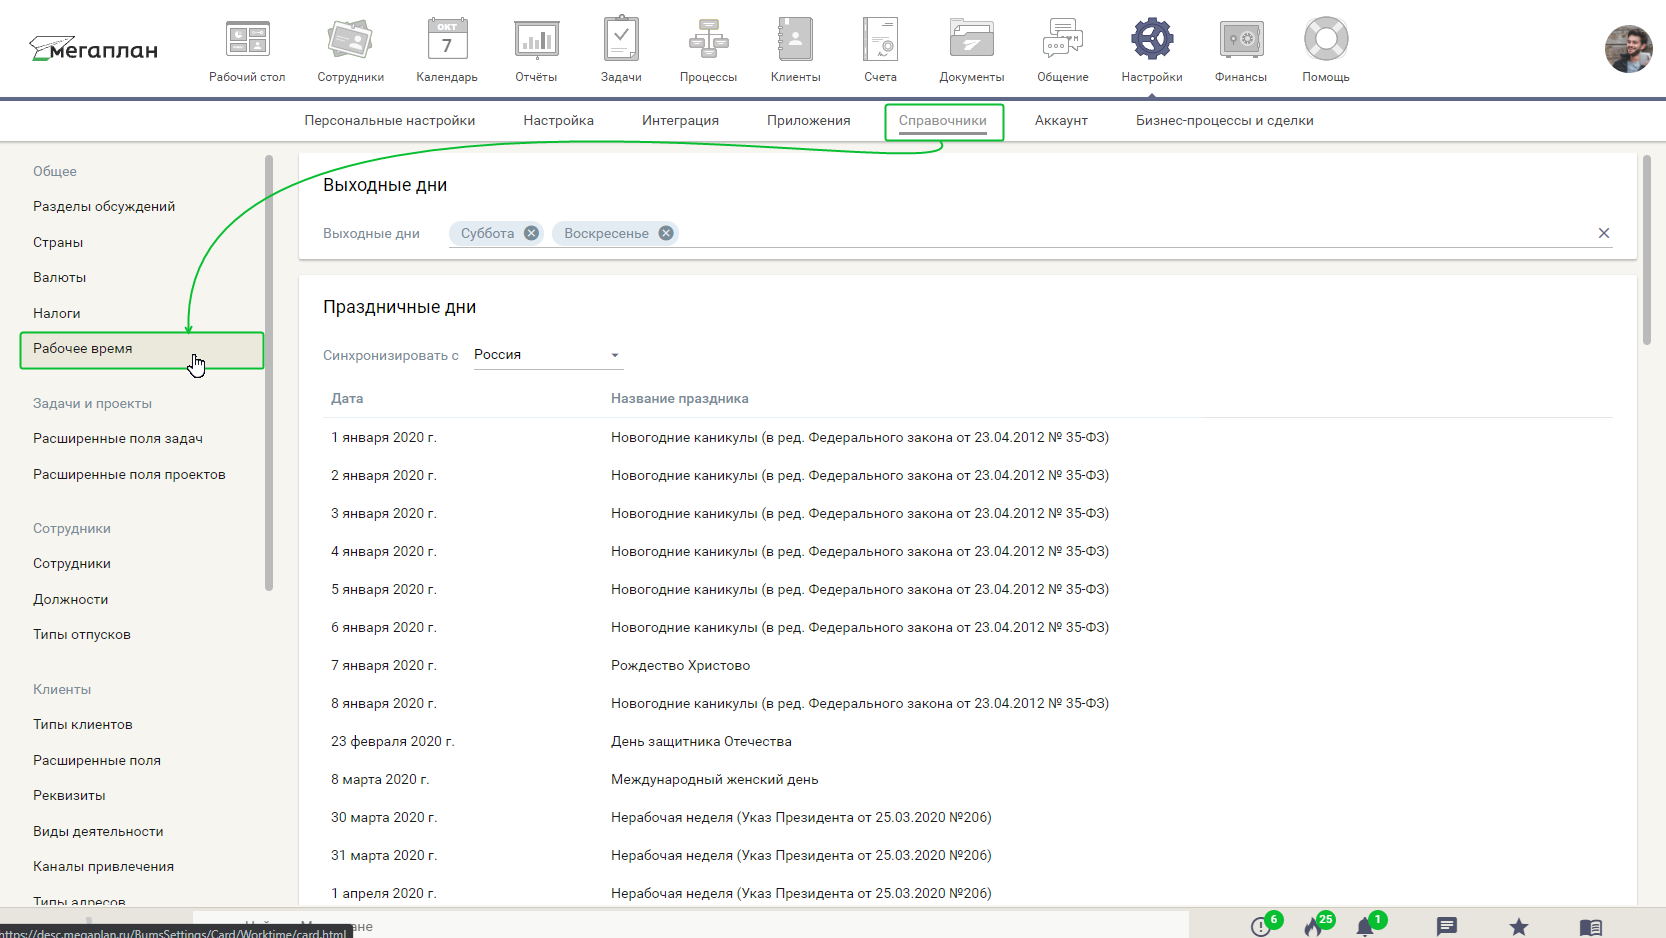Switch to Настройка tab
Viewport: 1666px width, 938px height.
558,121
